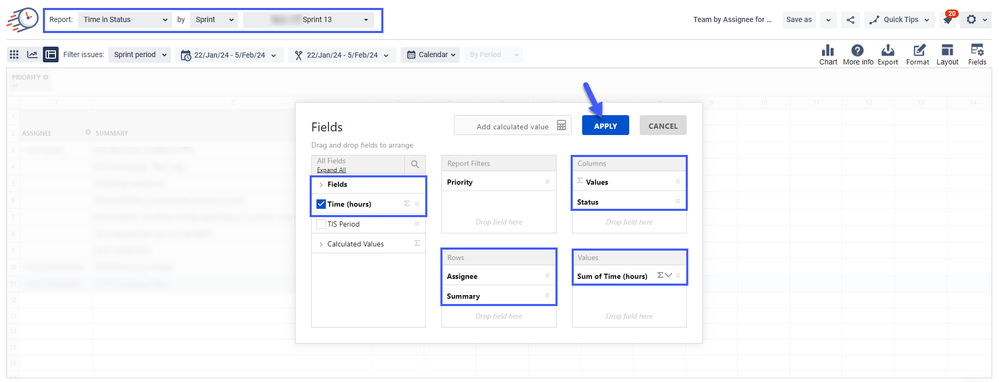Click the Fields toolbar icon
This screenshot has width=999, height=382.
(977, 55)
